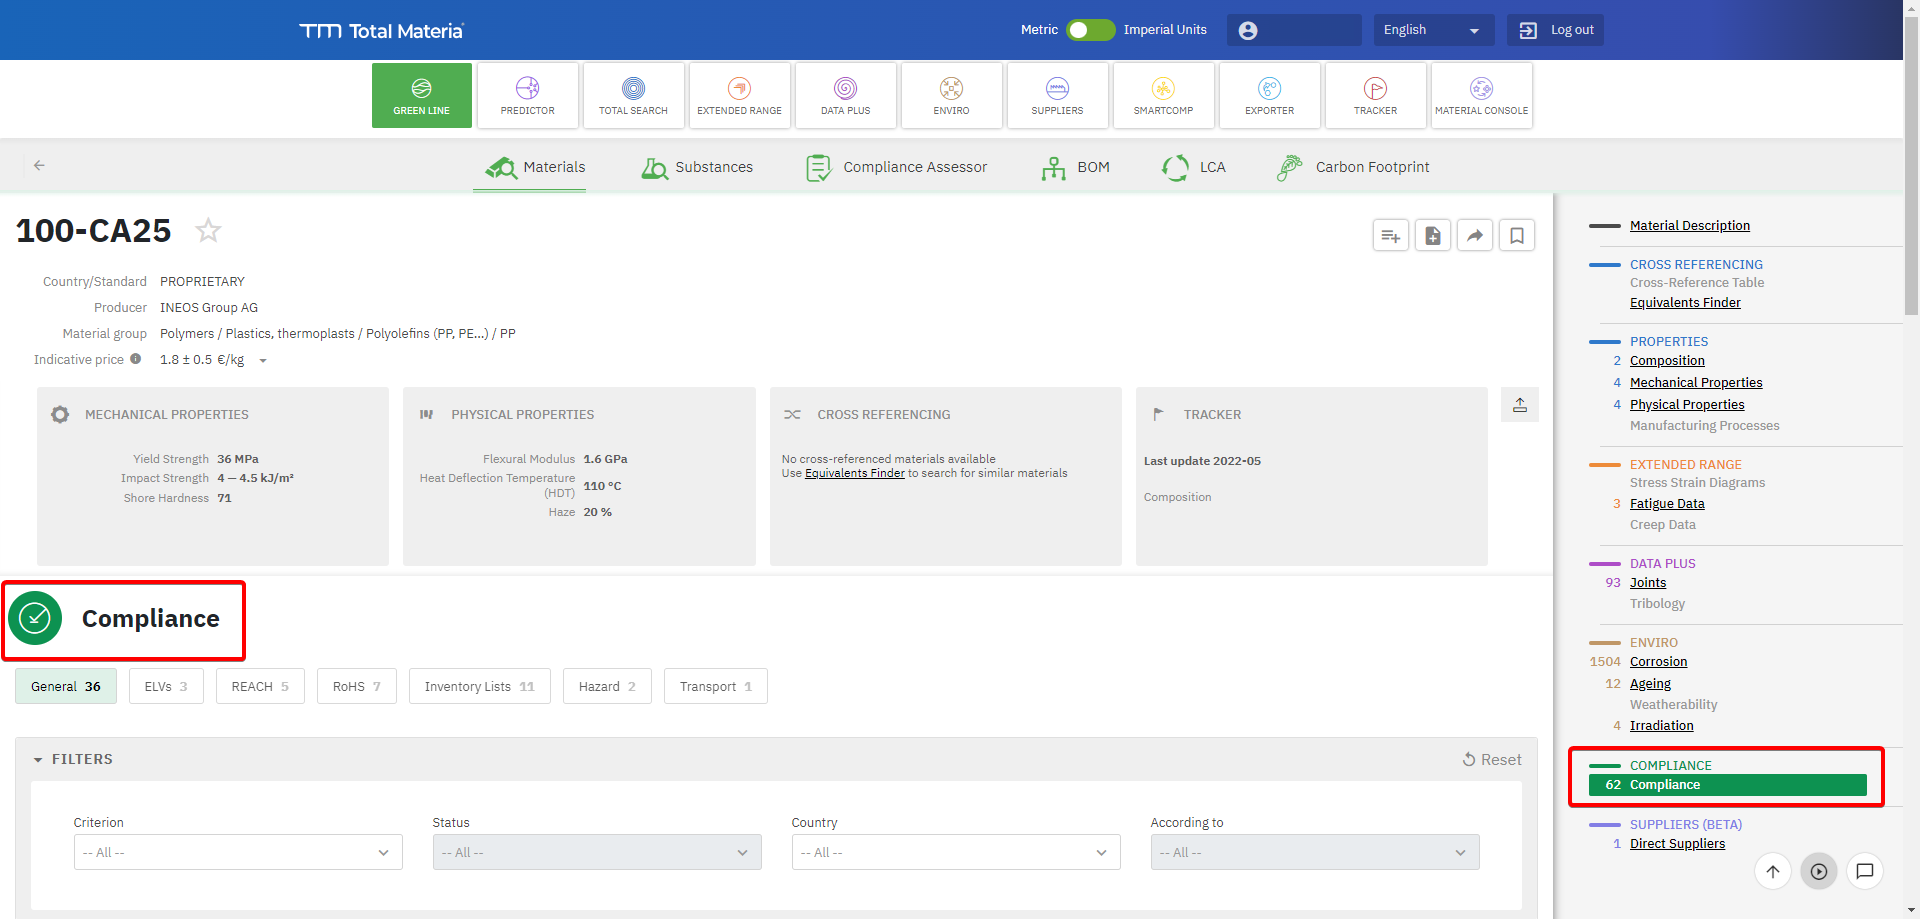Switch to the REACH tab
This screenshot has height=919, width=1920.
click(x=260, y=686)
